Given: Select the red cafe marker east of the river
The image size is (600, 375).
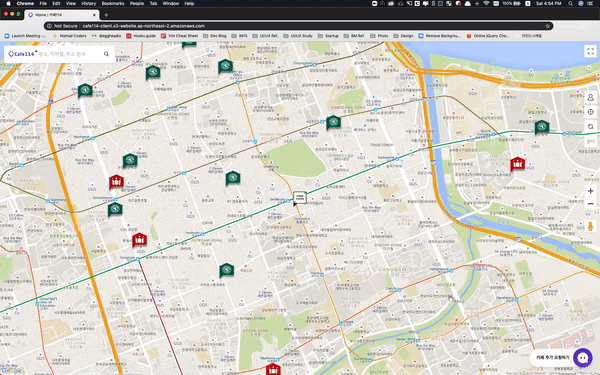Looking at the screenshot, I should pos(517,164).
